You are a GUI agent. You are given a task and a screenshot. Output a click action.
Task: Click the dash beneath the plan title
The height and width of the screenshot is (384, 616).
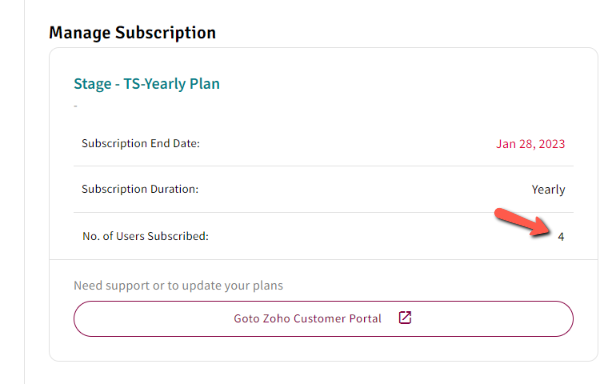[x=75, y=106]
